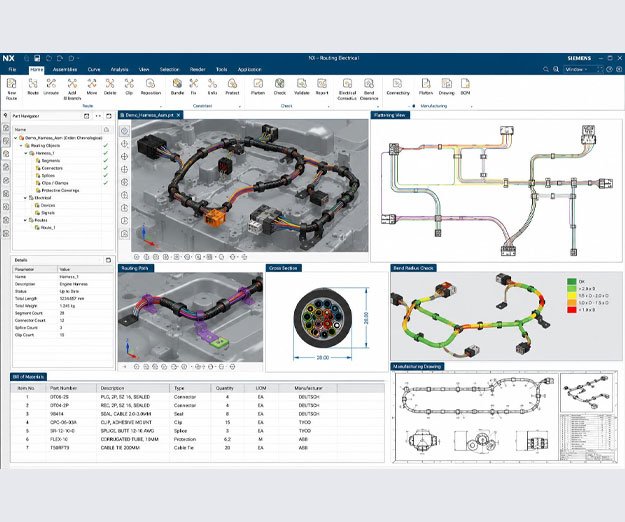Expand the Route group dialog launcher
Viewport: 625px width, 522px height.
coord(161,106)
